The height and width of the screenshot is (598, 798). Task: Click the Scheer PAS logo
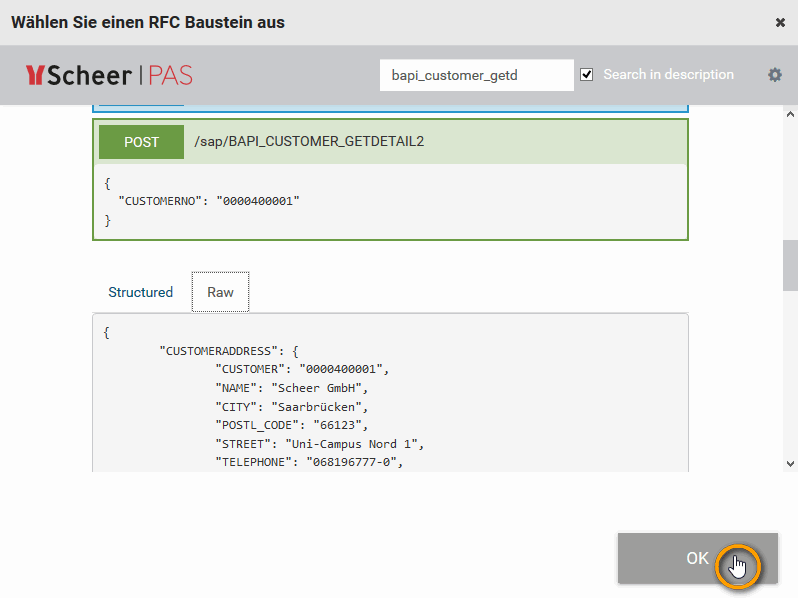pyautogui.click(x=108, y=75)
